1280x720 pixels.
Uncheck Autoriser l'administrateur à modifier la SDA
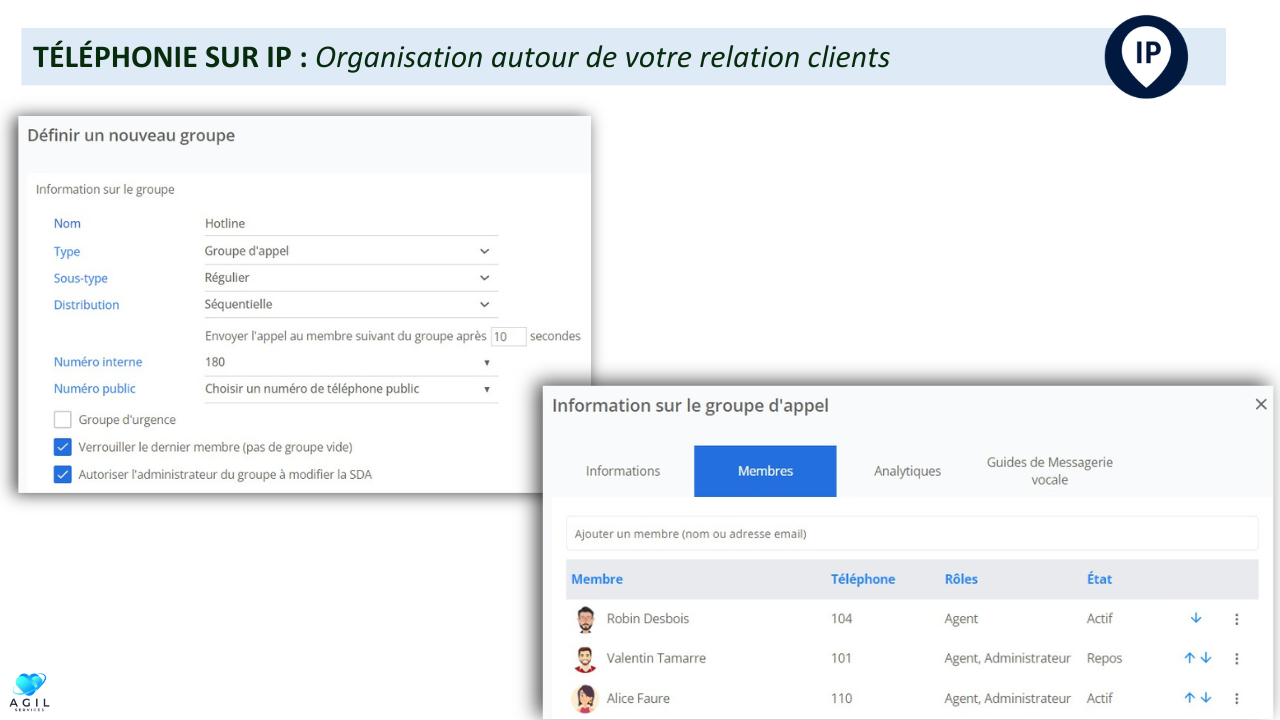[63, 474]
